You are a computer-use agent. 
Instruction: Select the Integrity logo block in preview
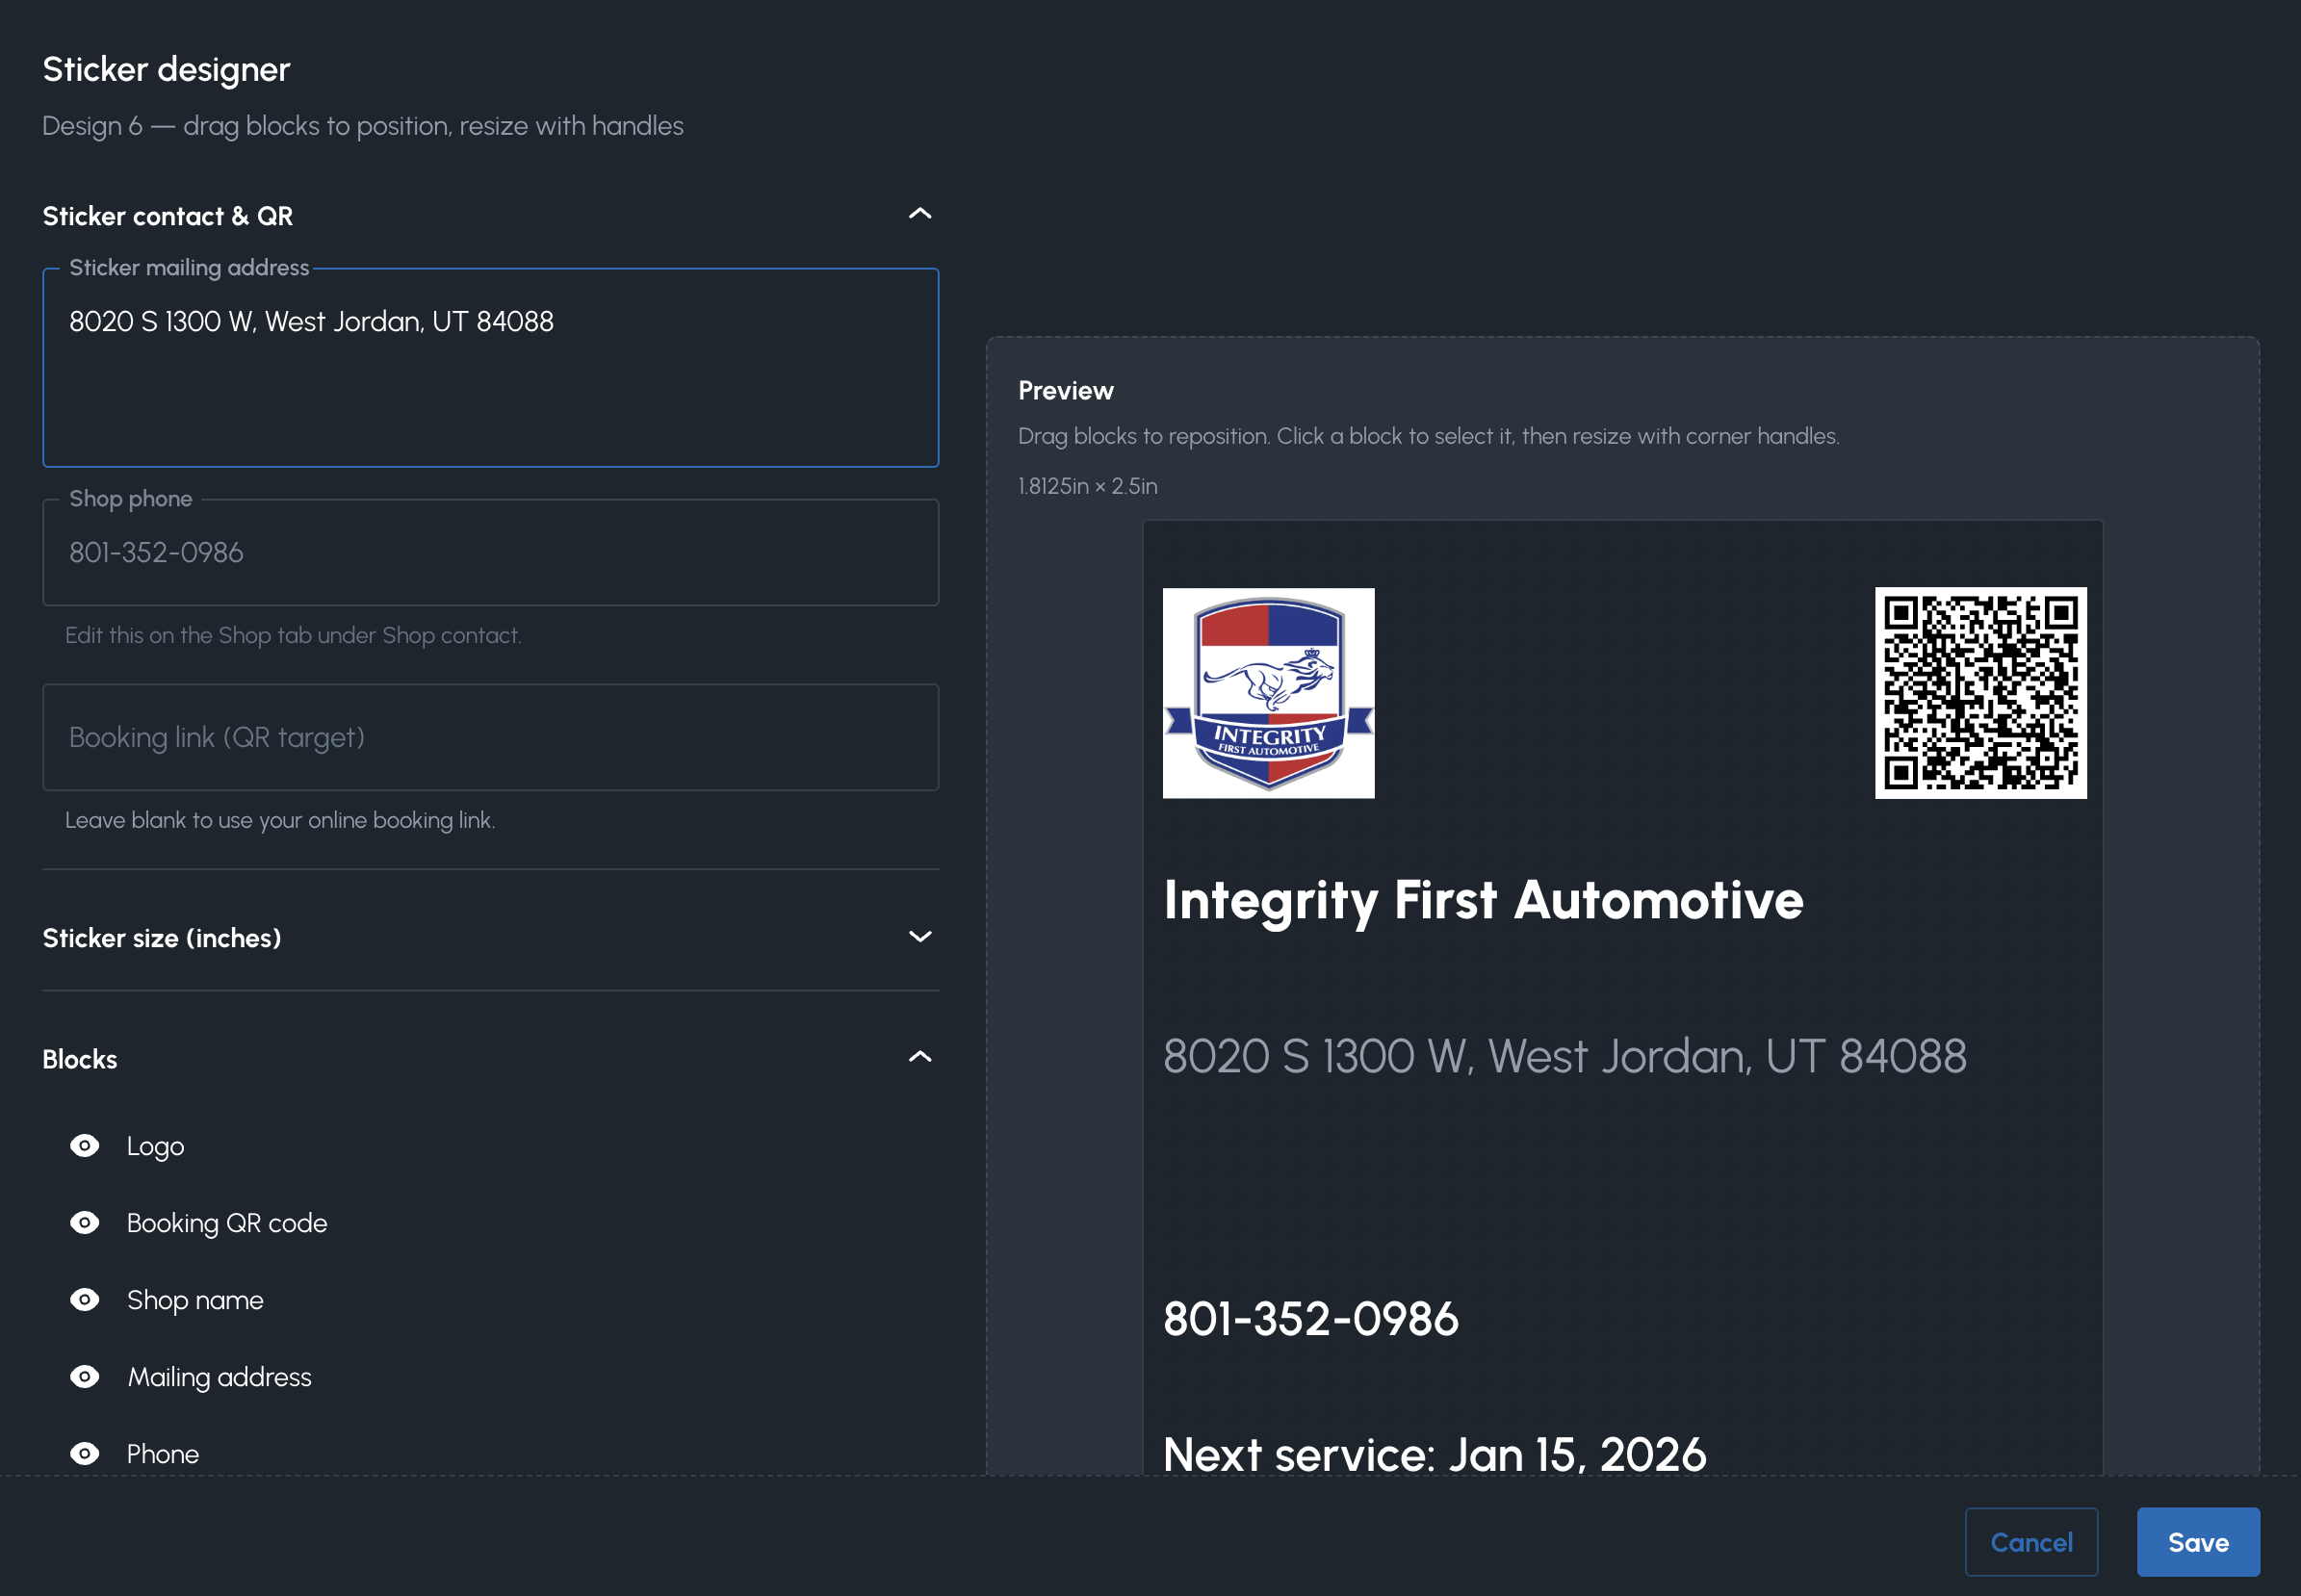coord(1268,693)
